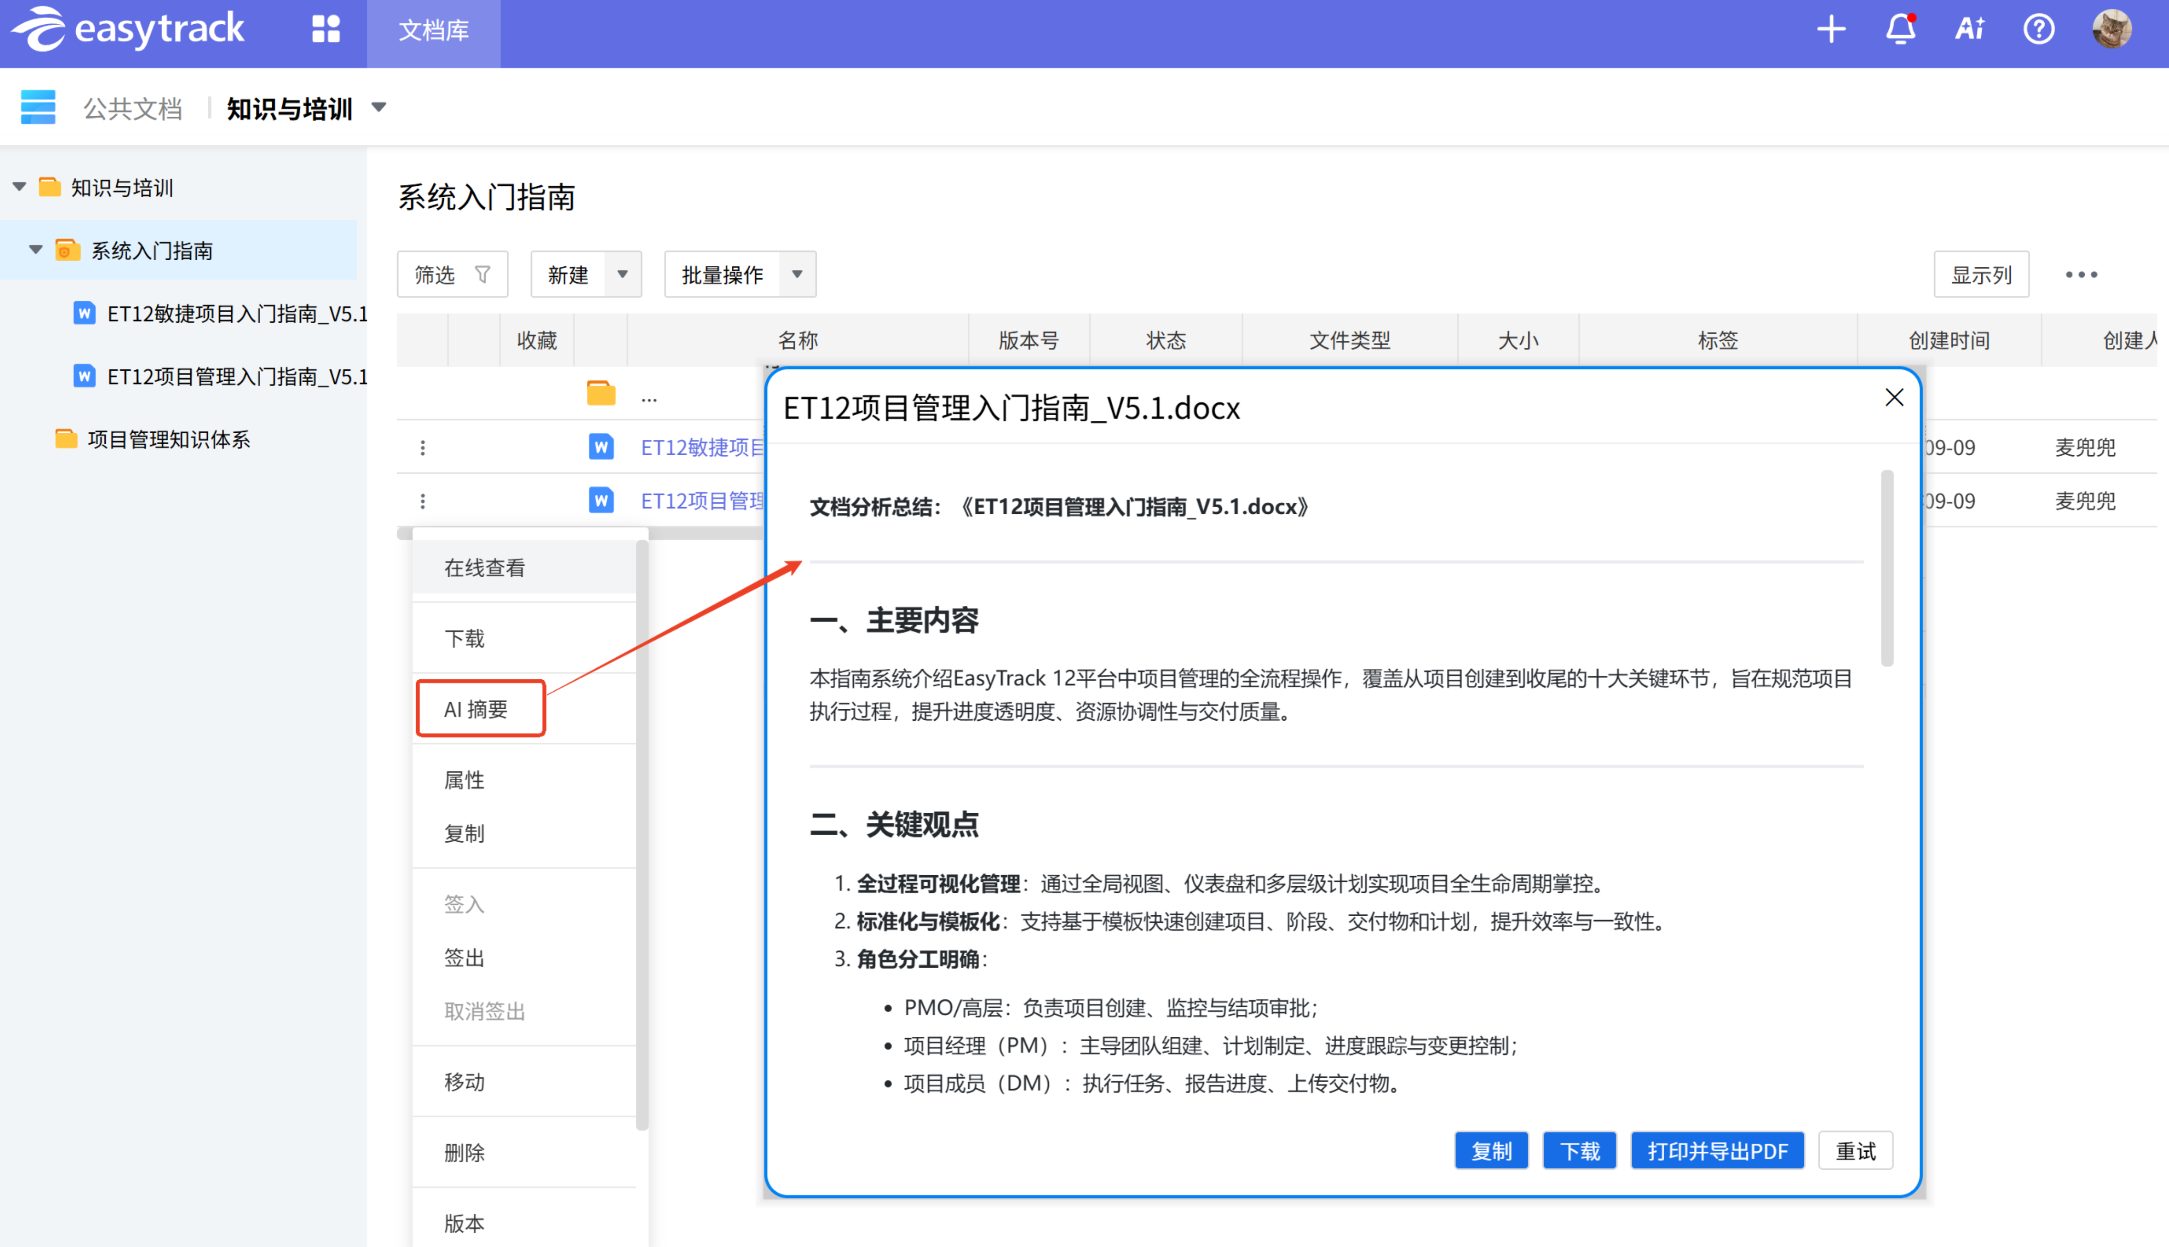
Task: Click the plus create icon in header
Action: click(1830, 29)
